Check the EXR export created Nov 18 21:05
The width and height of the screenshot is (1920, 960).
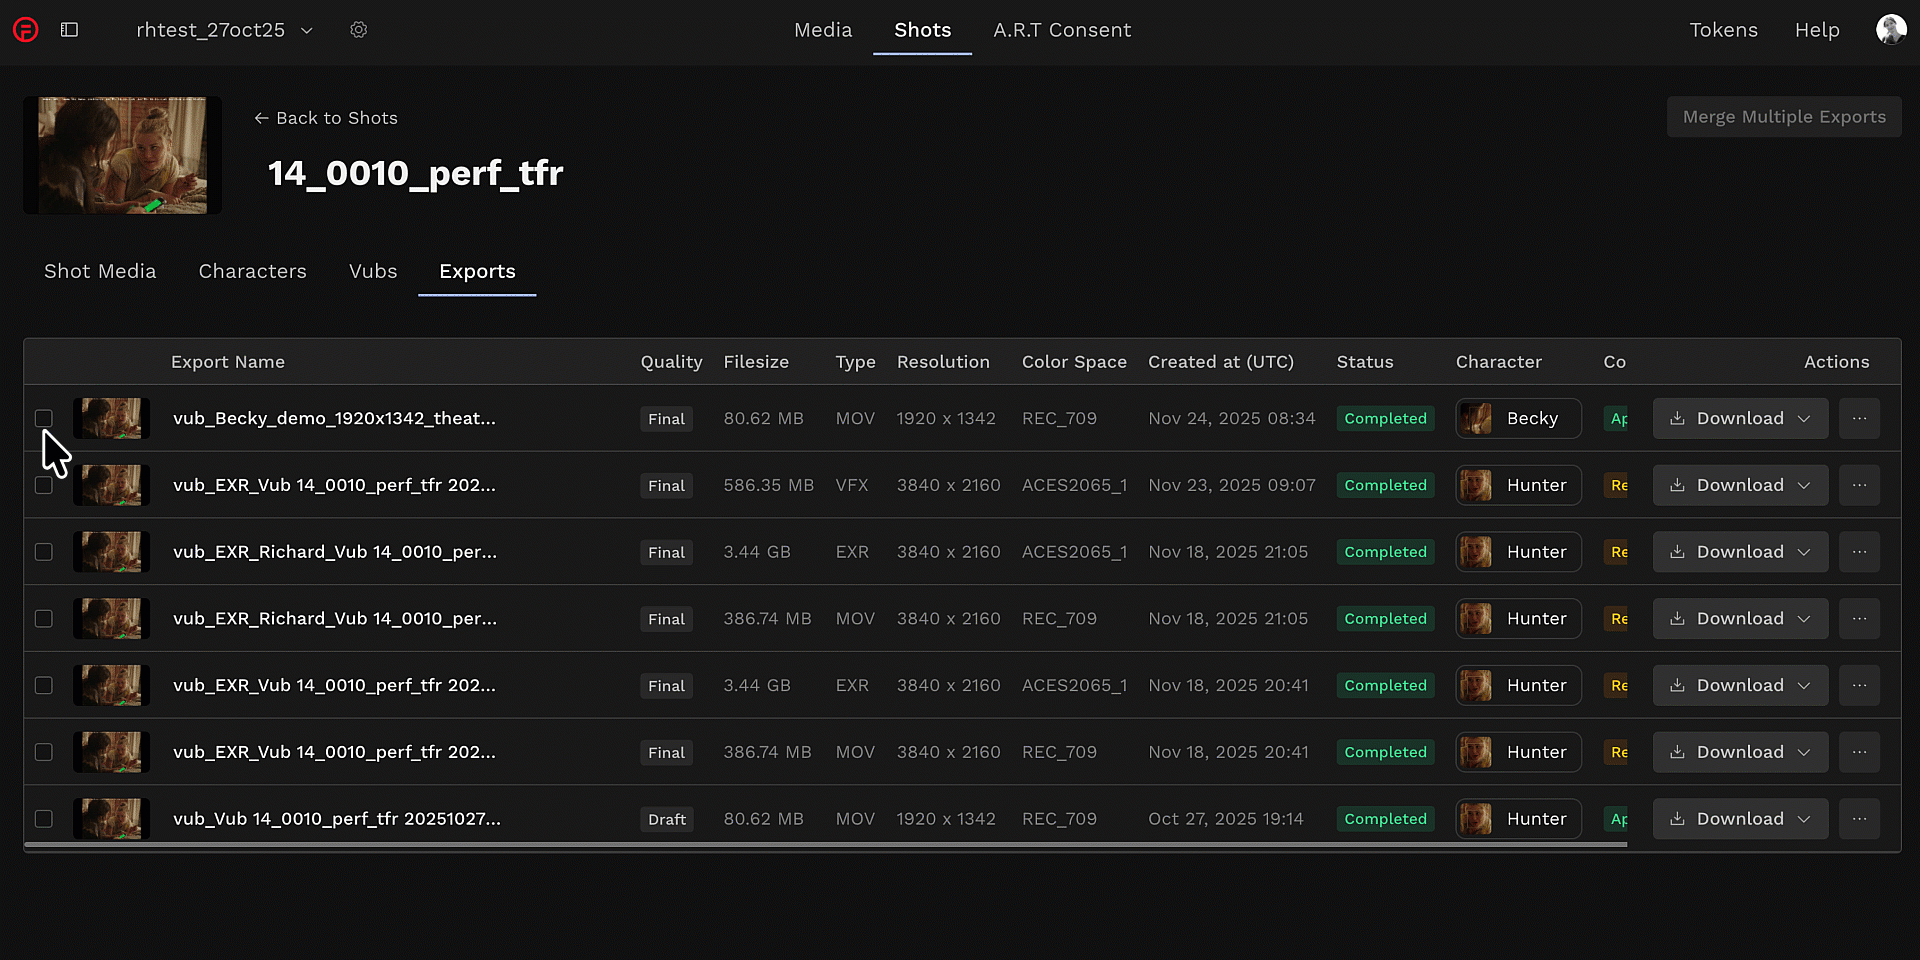(x=44, y=552)
